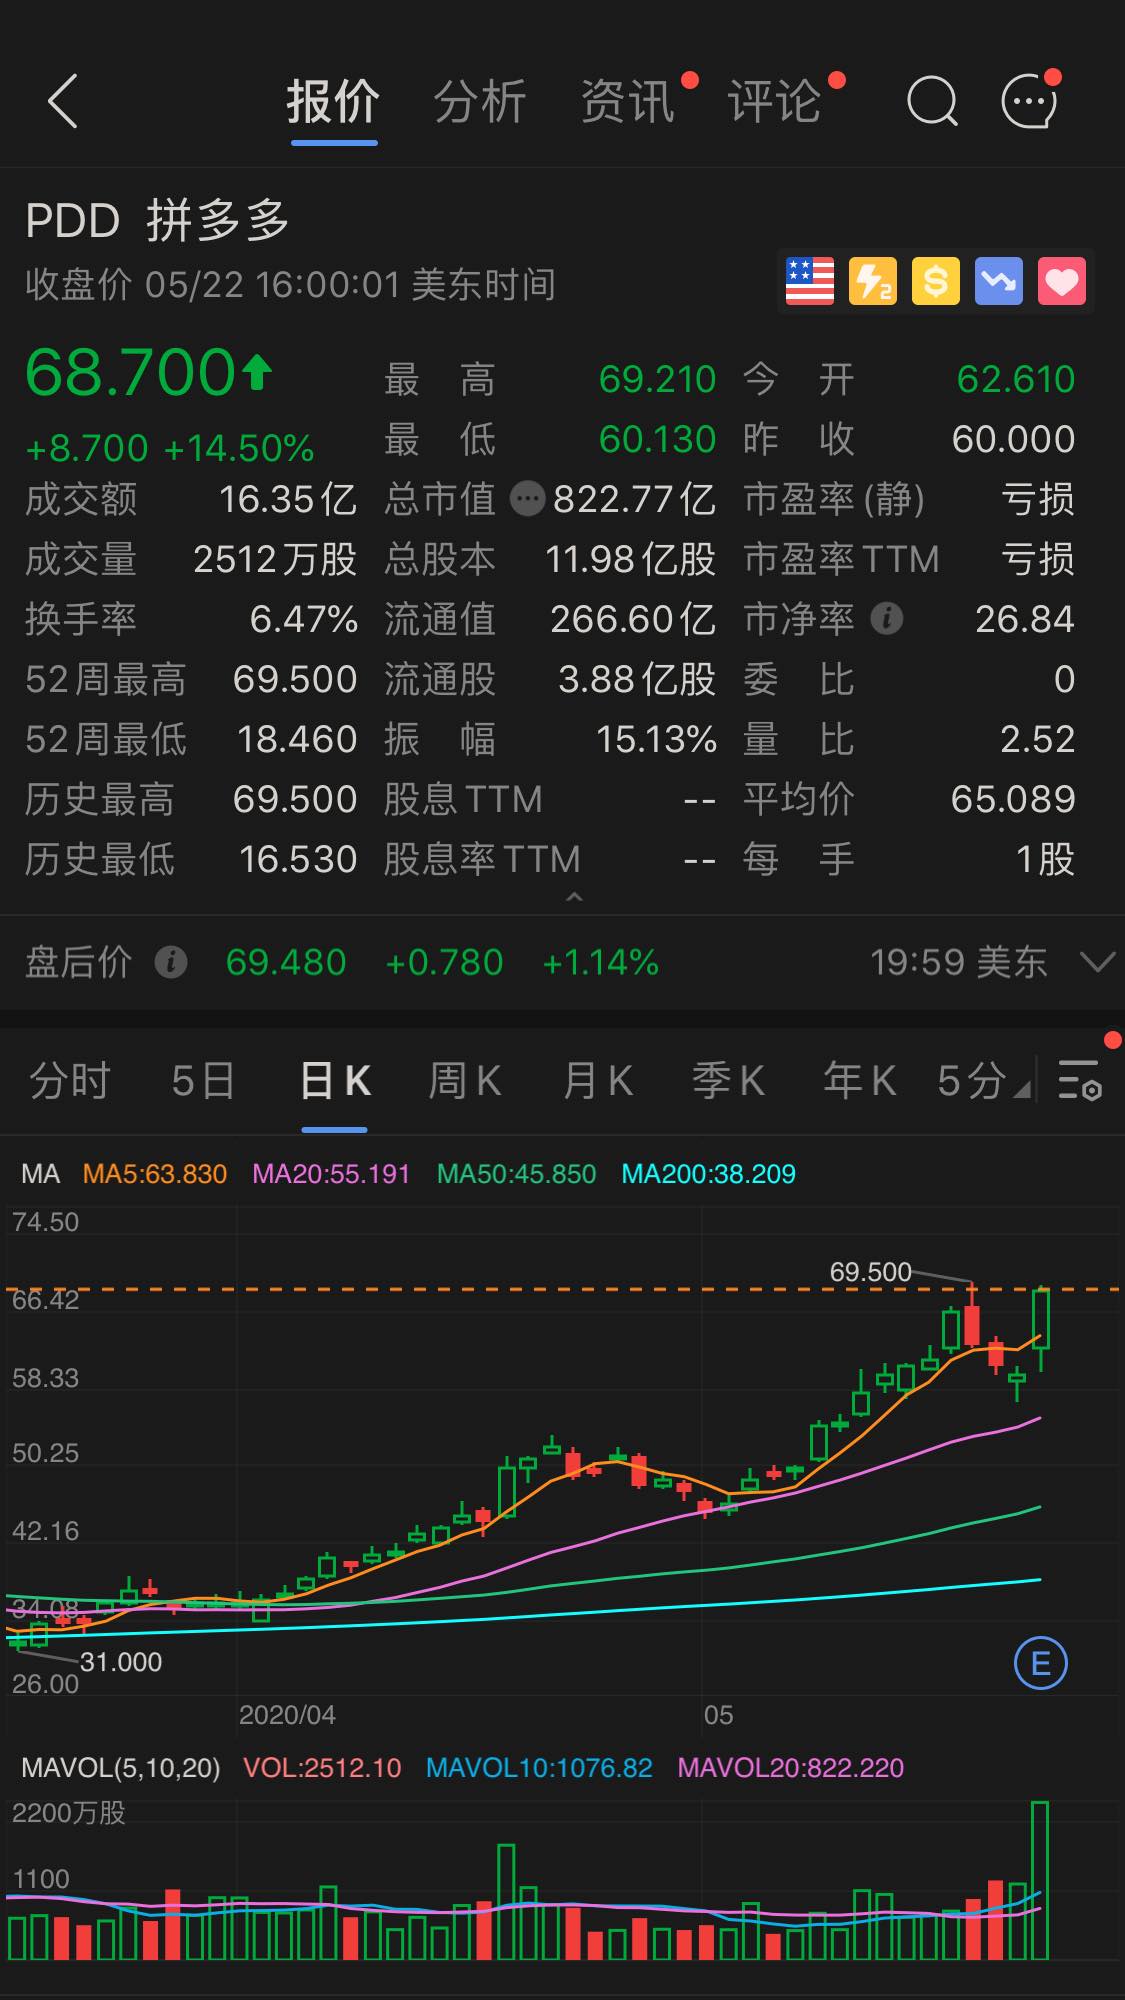
Task: Expand the 5分 interval dropdown
Action: pyautogui.click(x=984, y=1081)
